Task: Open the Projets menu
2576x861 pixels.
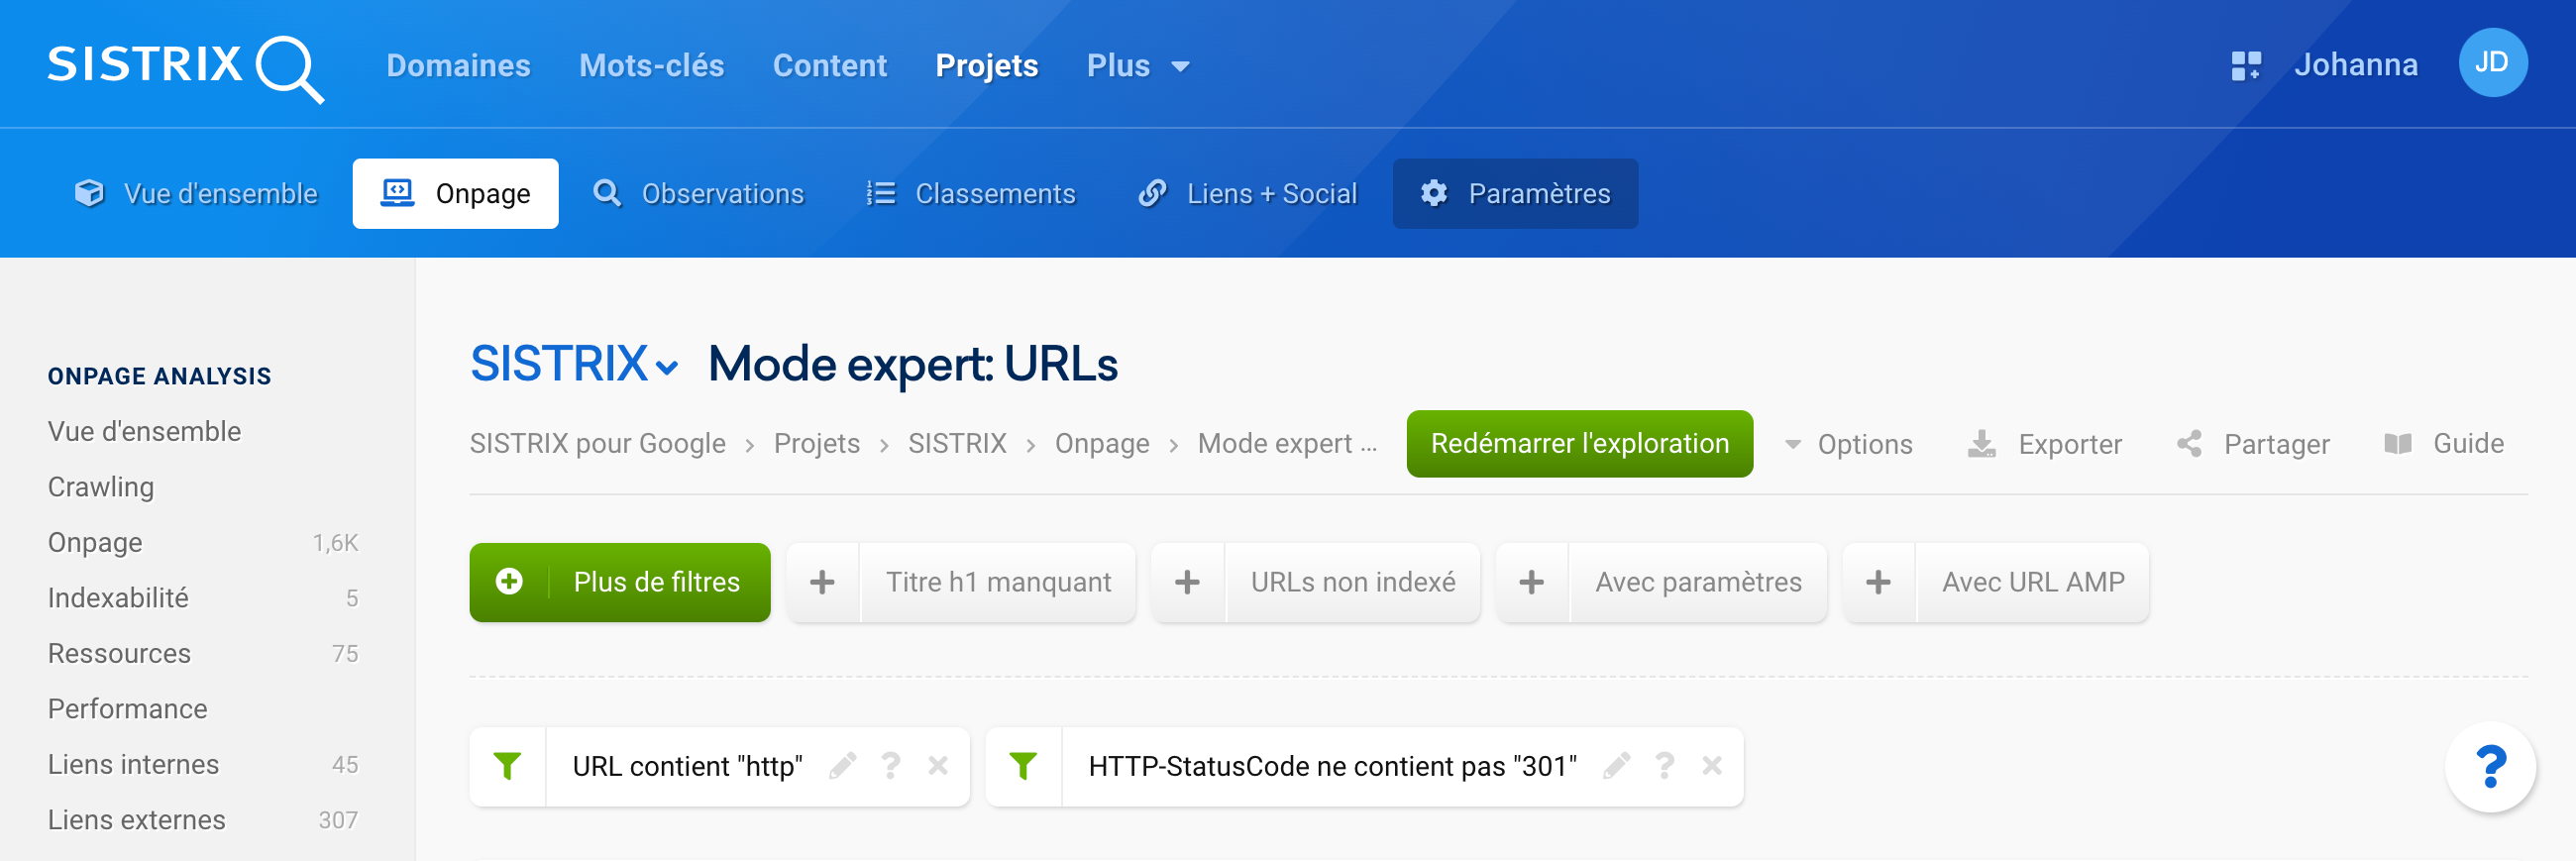Action: click(x=986, y=66)
